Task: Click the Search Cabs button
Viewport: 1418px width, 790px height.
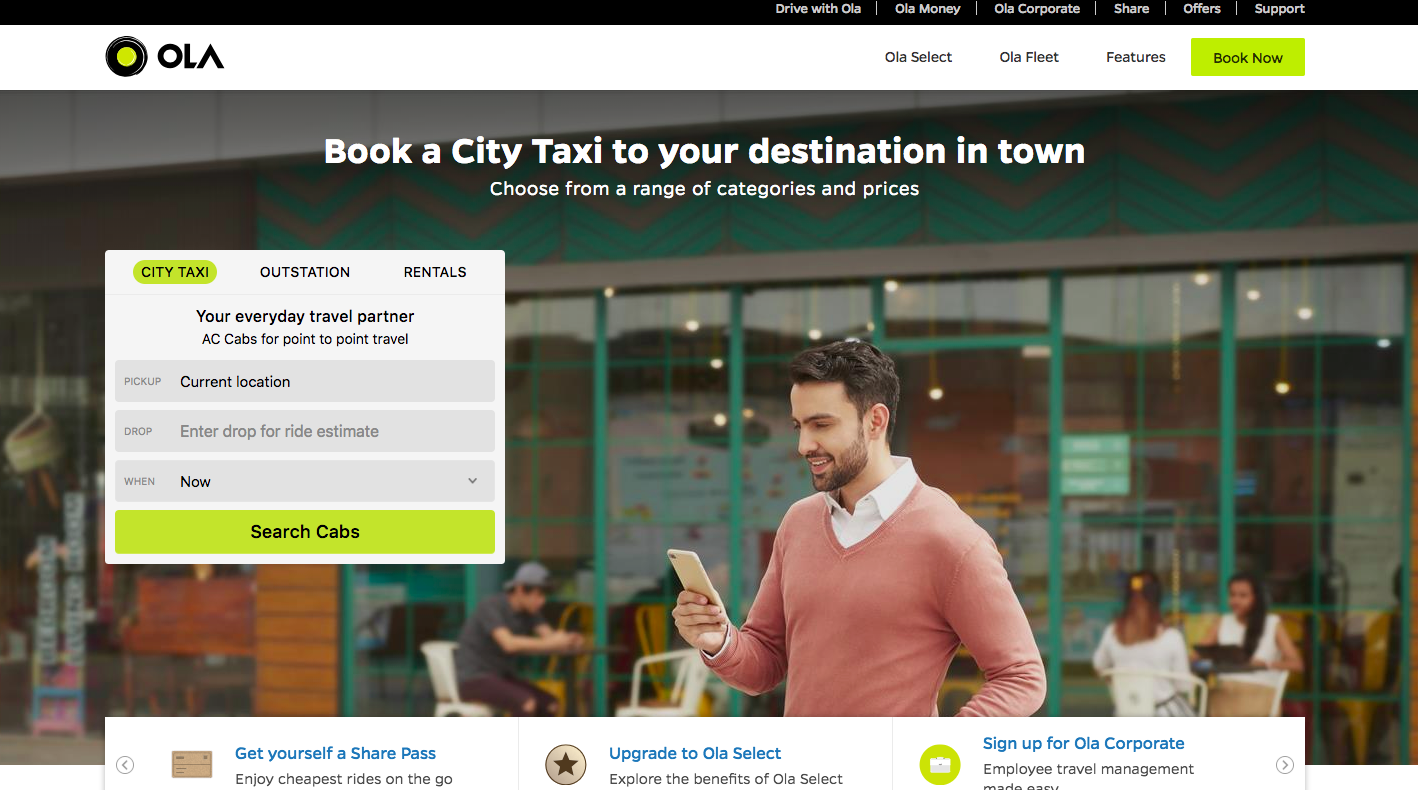Action: tap(305, 532)
